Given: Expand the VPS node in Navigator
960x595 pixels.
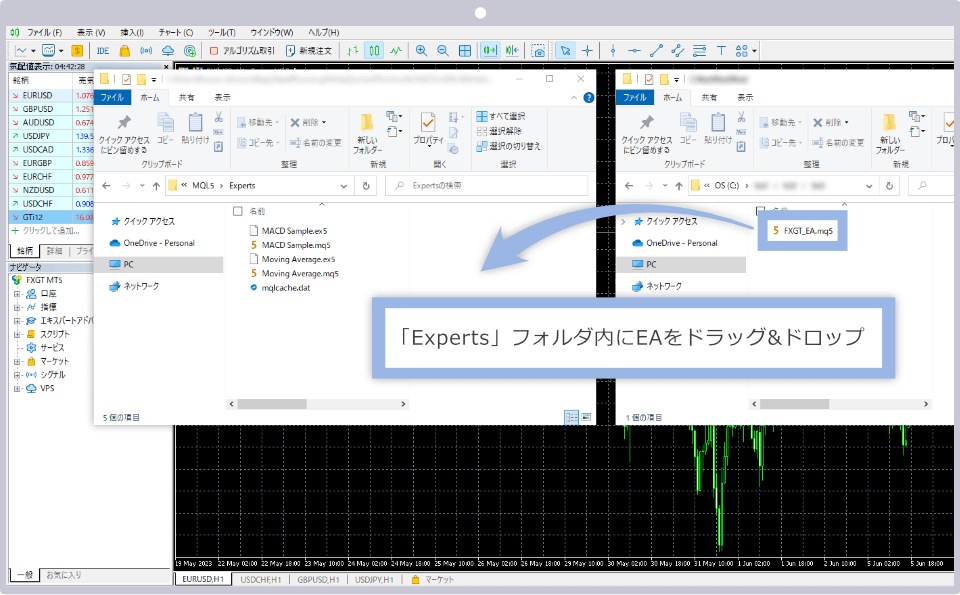Looking at the screenshot, I should pyautogui.click(x=17, y=388).
